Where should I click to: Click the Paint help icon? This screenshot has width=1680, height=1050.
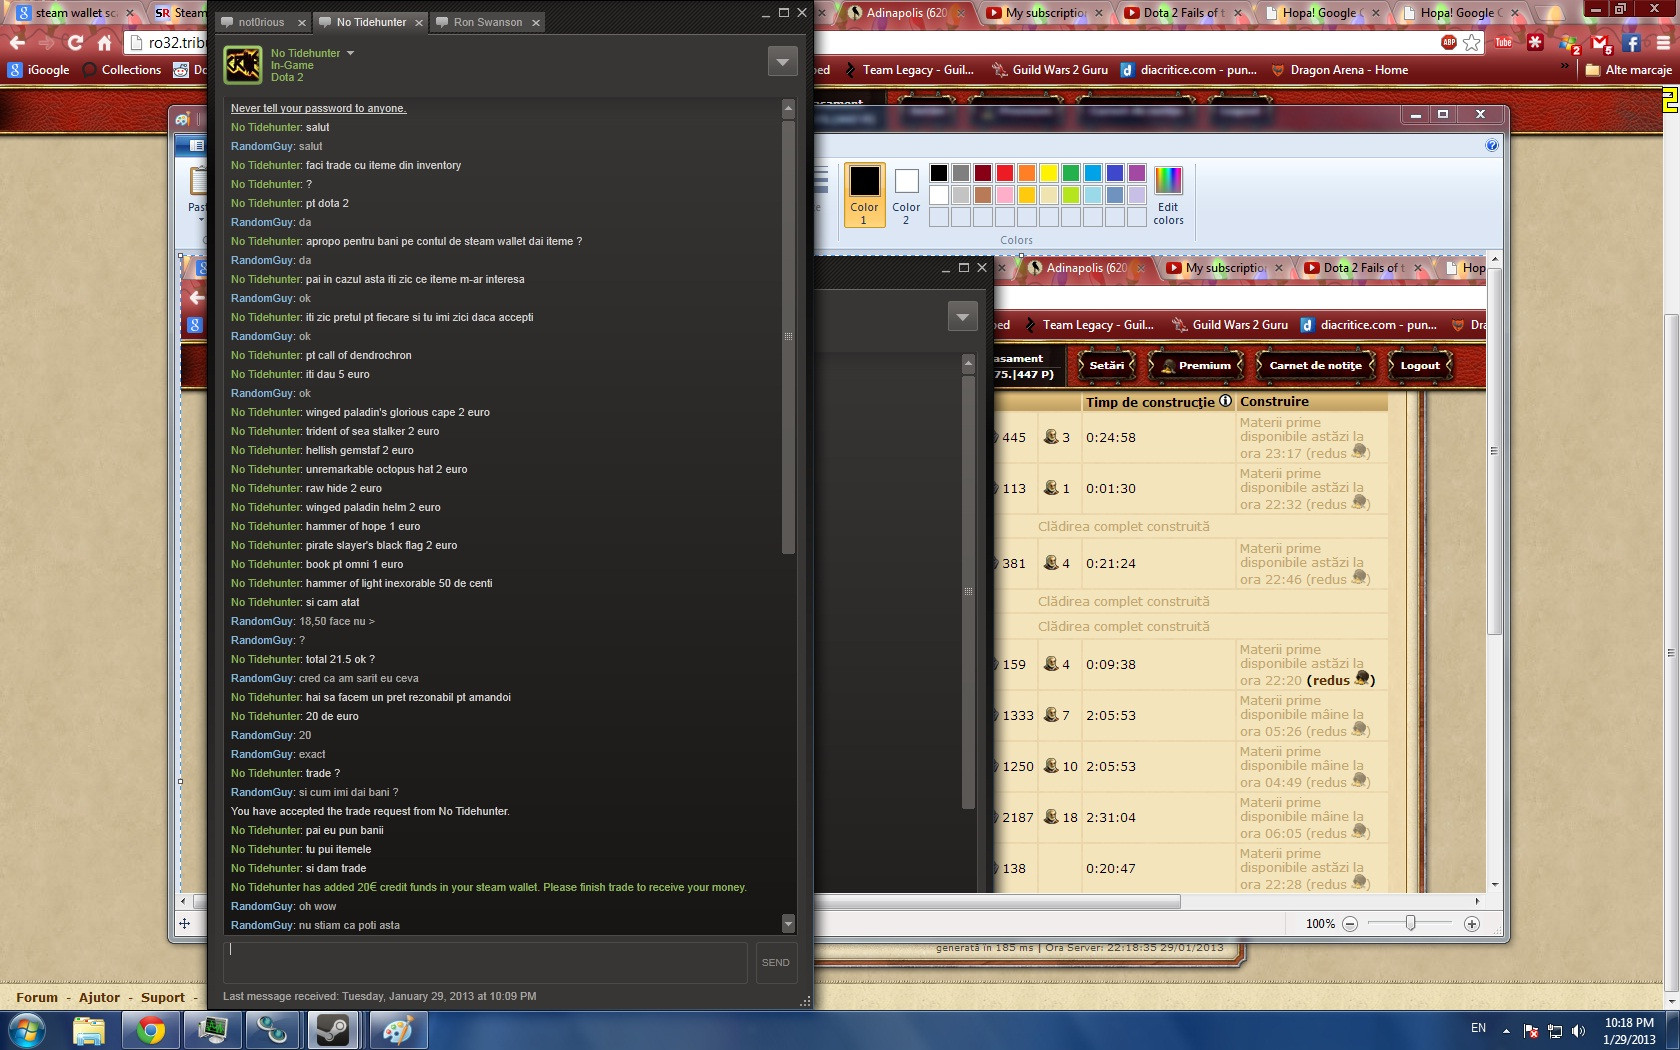click(x=1492, y=146)
